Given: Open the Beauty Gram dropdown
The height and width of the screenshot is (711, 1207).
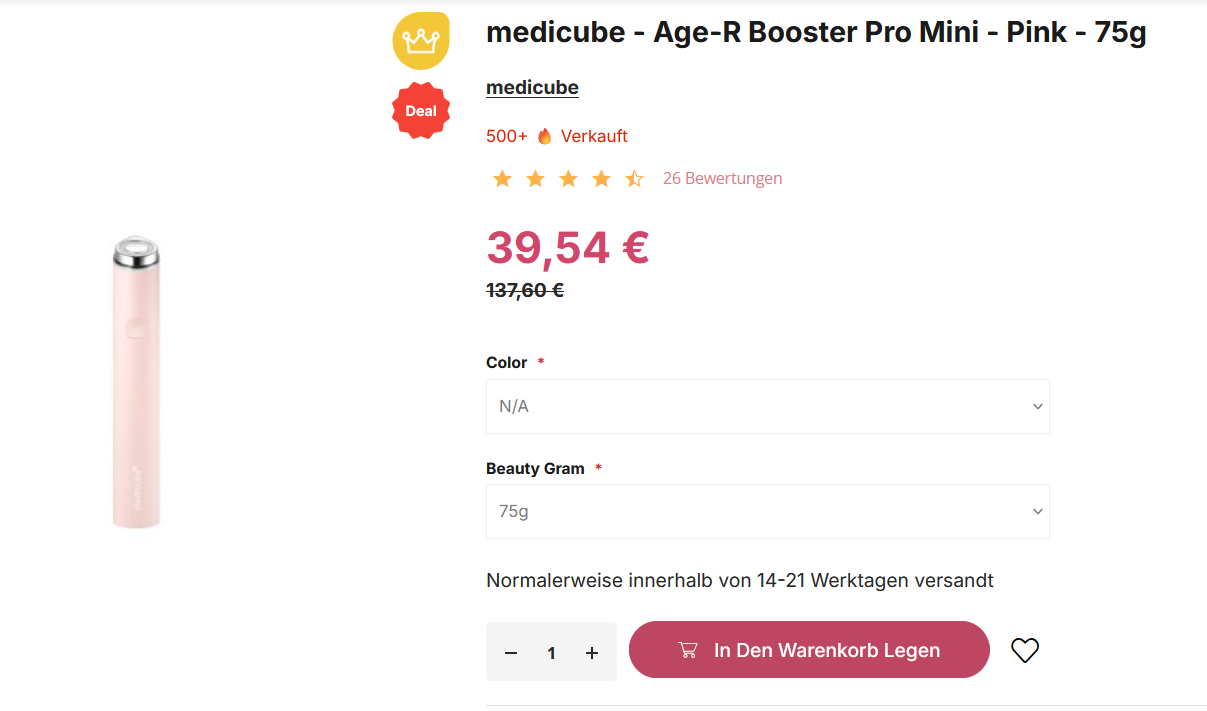Looking at the screenshot, I should tap(767, 512).
